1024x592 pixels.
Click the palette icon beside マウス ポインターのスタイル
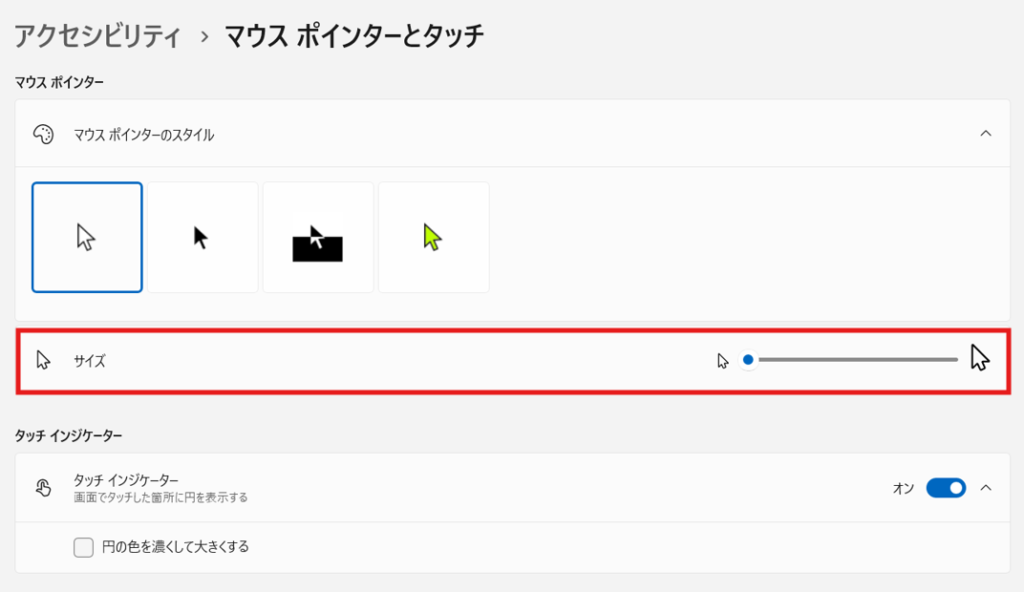(x=43, y=134)
